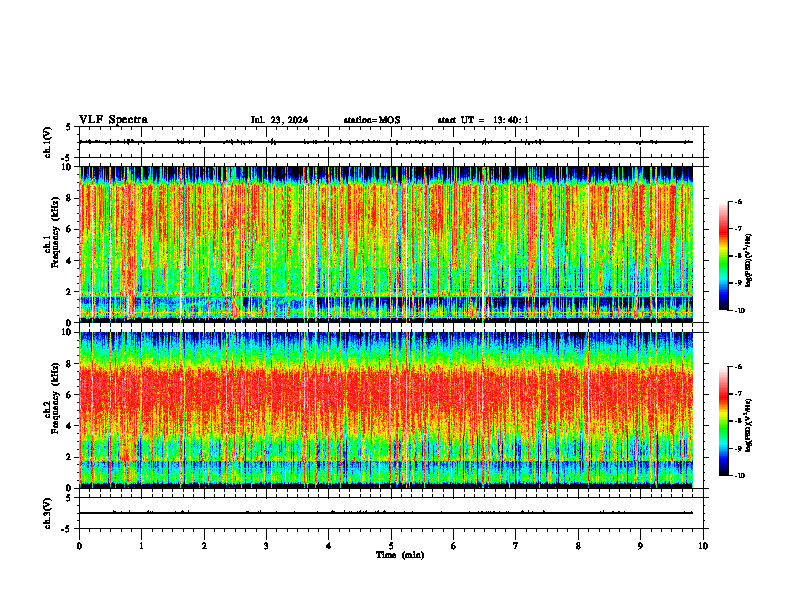The height and width of the screenshot is (612, 792).
Task: Click the "station=MOS" header label
Action: point(372,120)
